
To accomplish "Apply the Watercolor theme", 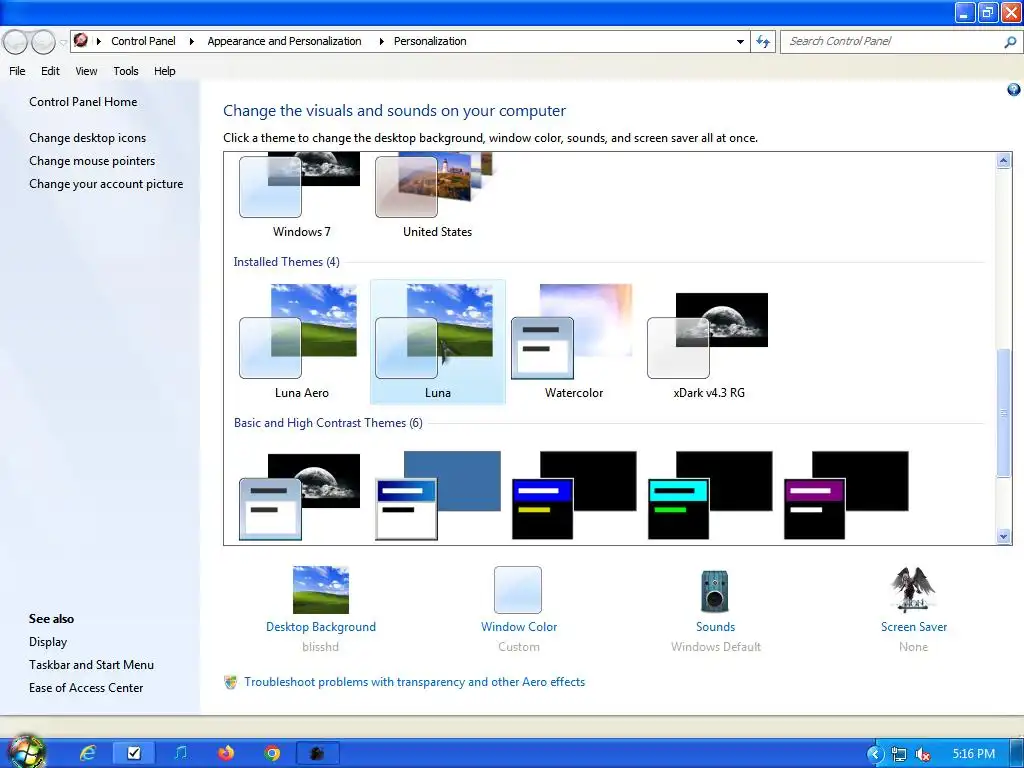I will tap(573, 342).
